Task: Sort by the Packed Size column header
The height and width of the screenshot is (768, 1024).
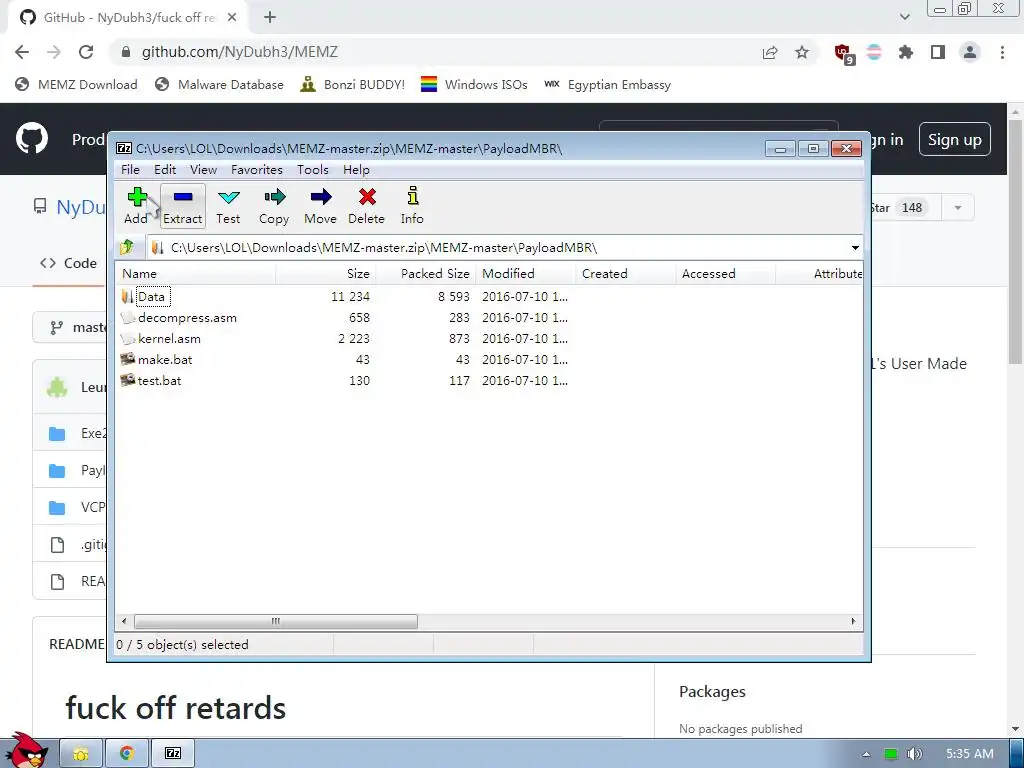Action: pos(425,274)
